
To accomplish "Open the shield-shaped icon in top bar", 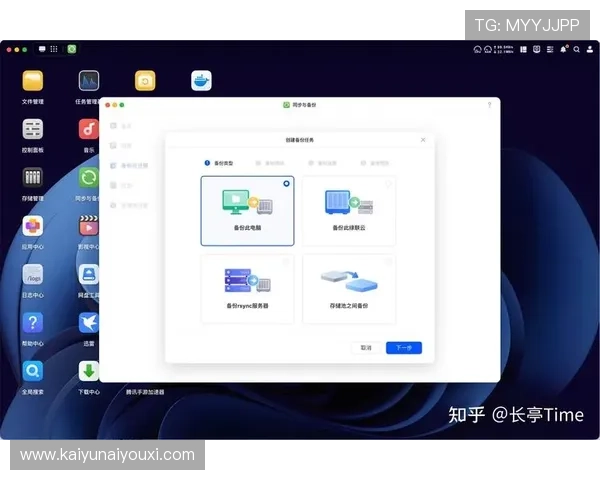I will click(536, 49).
